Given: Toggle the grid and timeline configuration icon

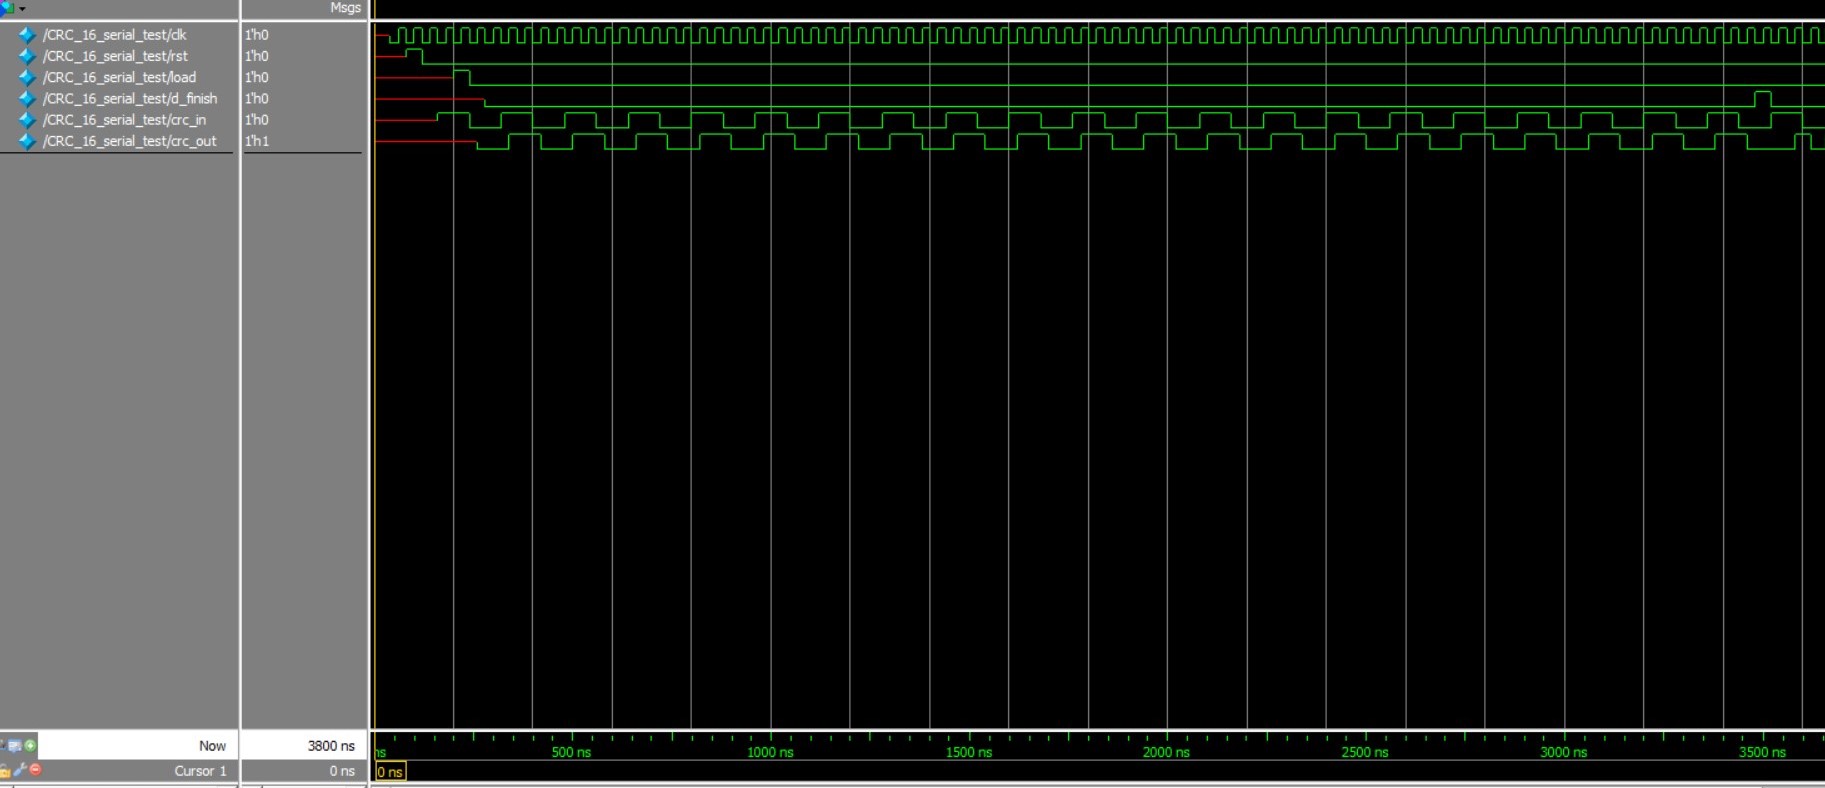Looking at the screenshot, I should 15,745.
